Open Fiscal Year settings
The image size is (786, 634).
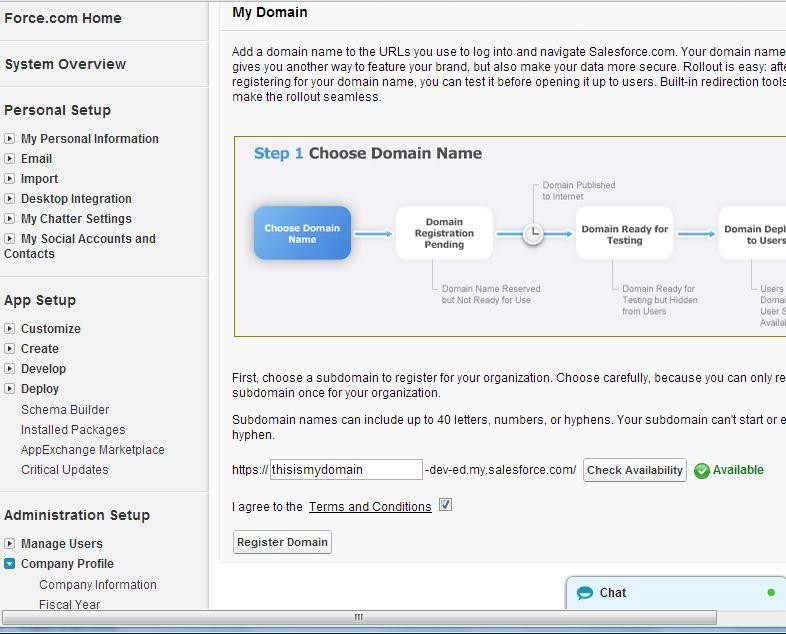tap(70, 604)
